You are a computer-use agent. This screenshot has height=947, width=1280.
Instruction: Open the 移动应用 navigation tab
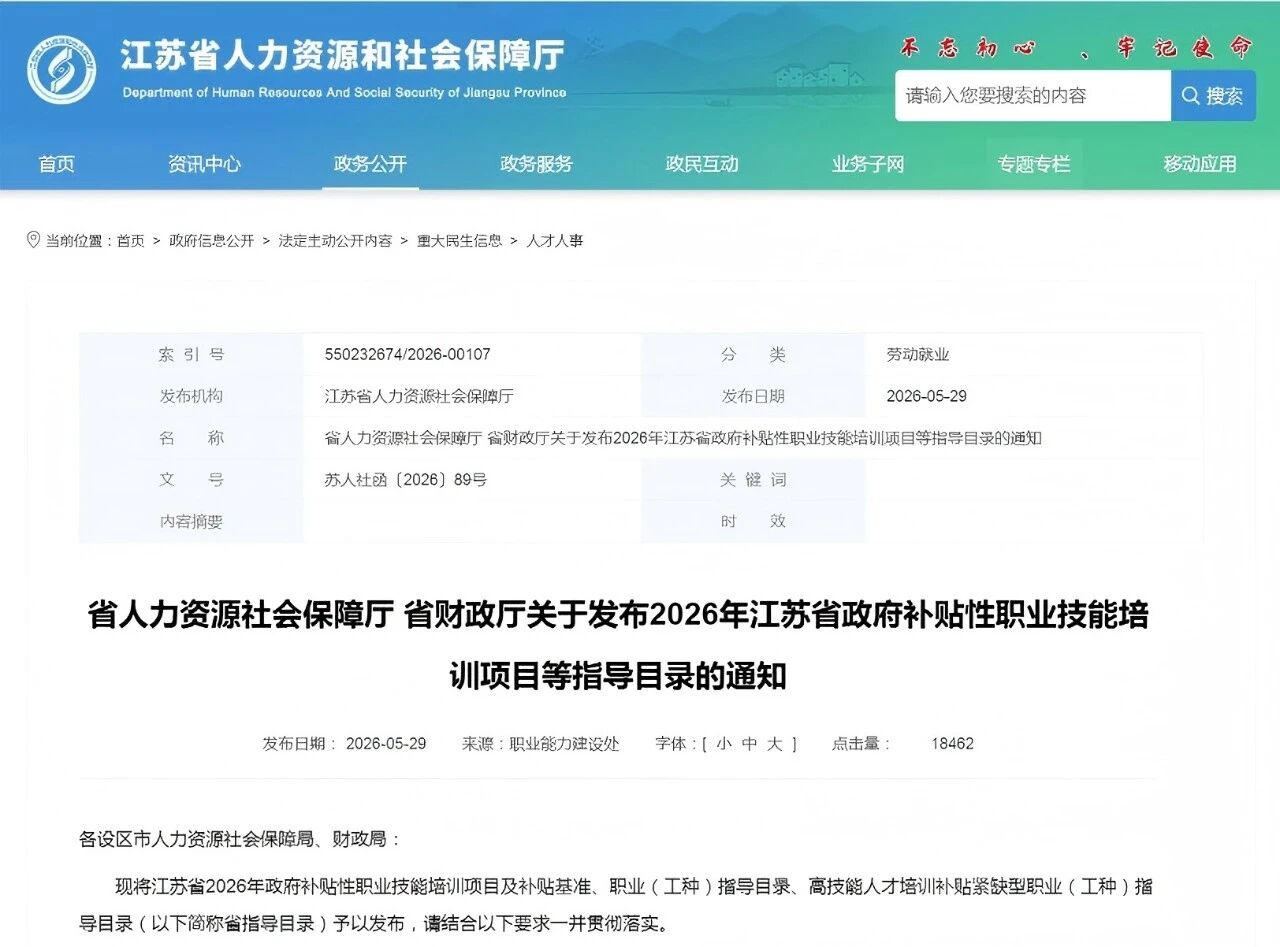pyautogui.click(x=1200, y=164)
